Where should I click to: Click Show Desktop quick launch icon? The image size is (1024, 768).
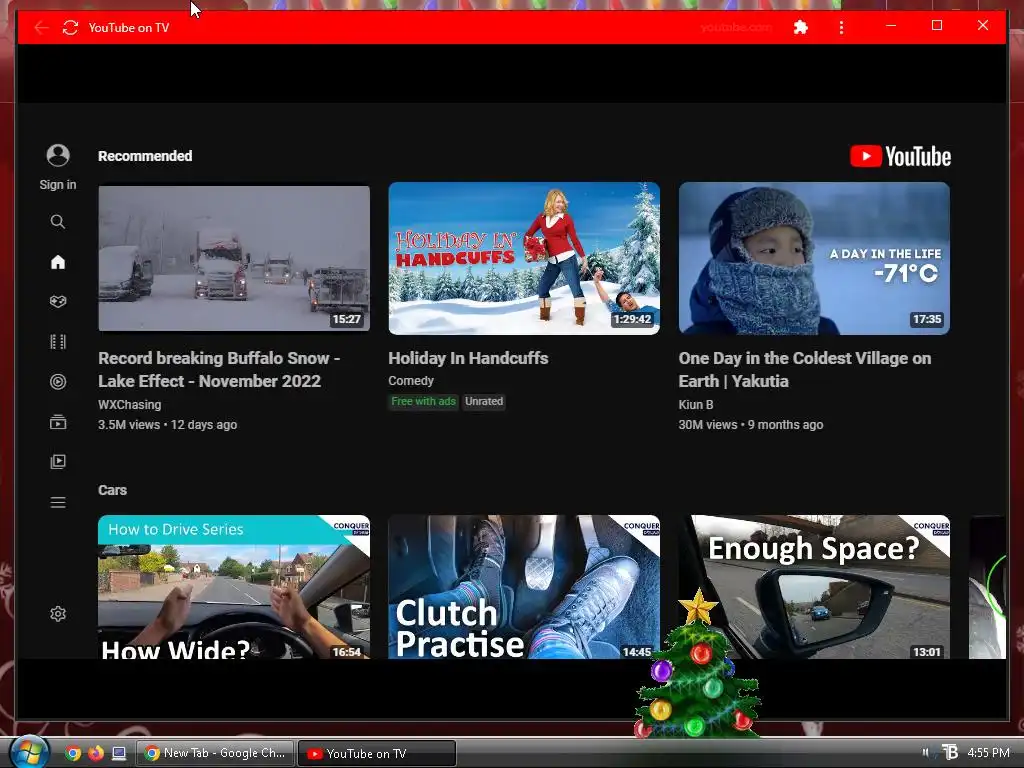pyautogui.click(x=119, y=753)
